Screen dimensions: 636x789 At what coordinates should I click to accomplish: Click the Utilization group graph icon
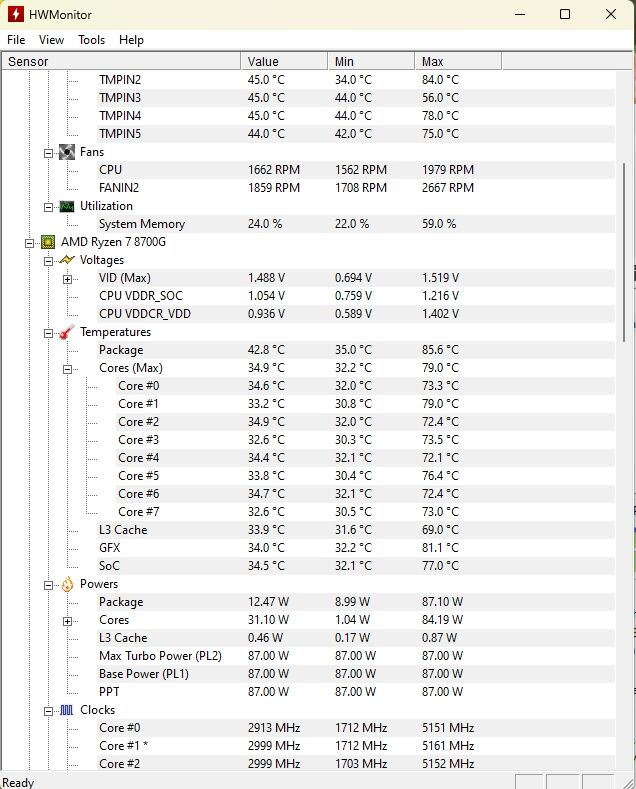point(67,206)
